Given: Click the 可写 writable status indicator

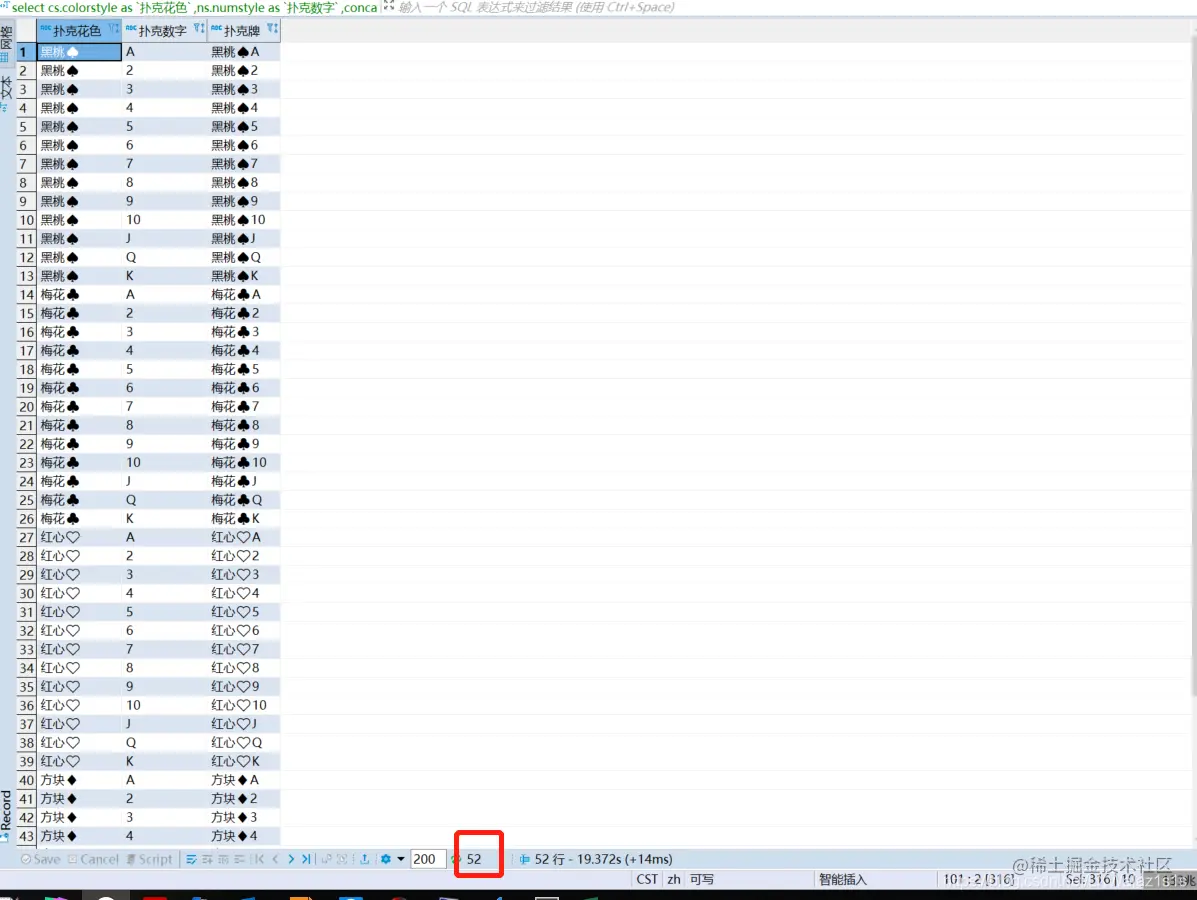Looking at the screenshot, I should point(702,879).
